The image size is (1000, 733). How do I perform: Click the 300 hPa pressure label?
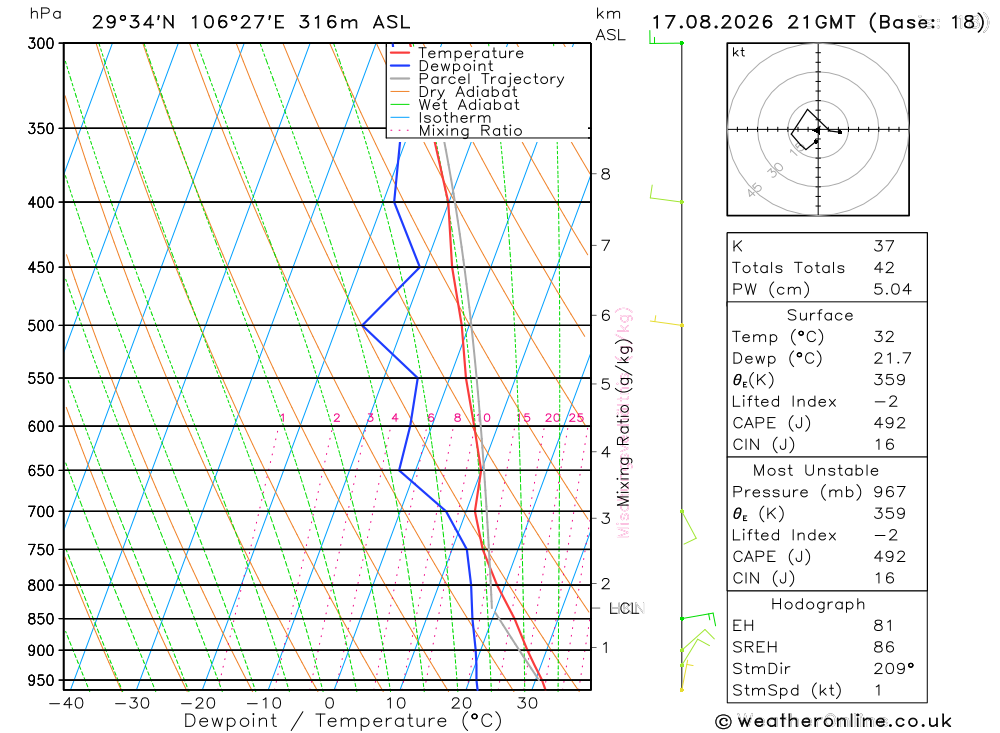click(x=41, y=44)
